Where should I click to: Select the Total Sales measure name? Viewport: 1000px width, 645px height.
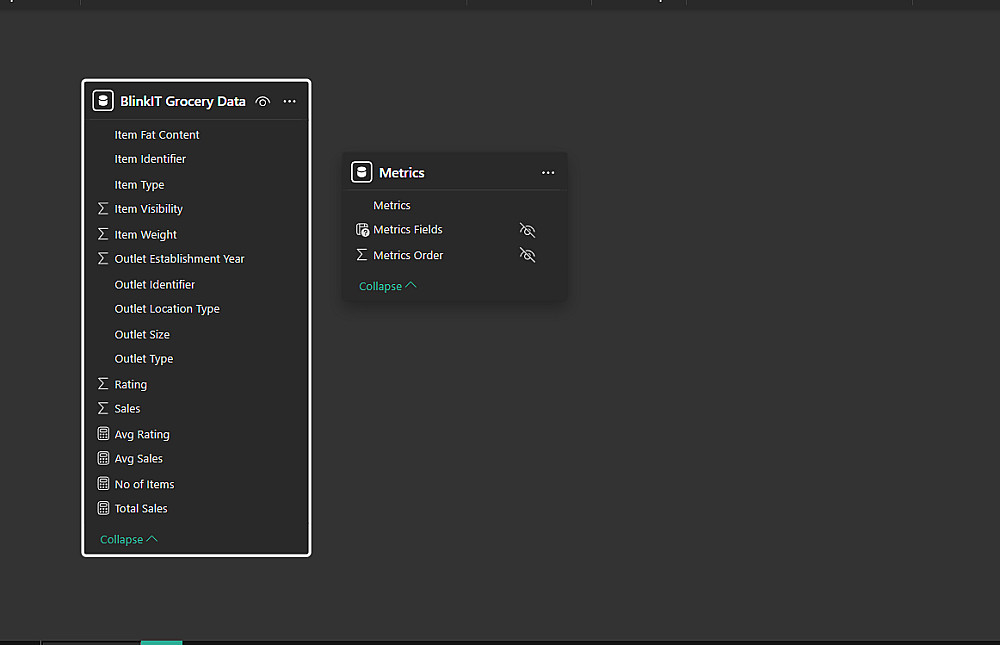(141, 508)
